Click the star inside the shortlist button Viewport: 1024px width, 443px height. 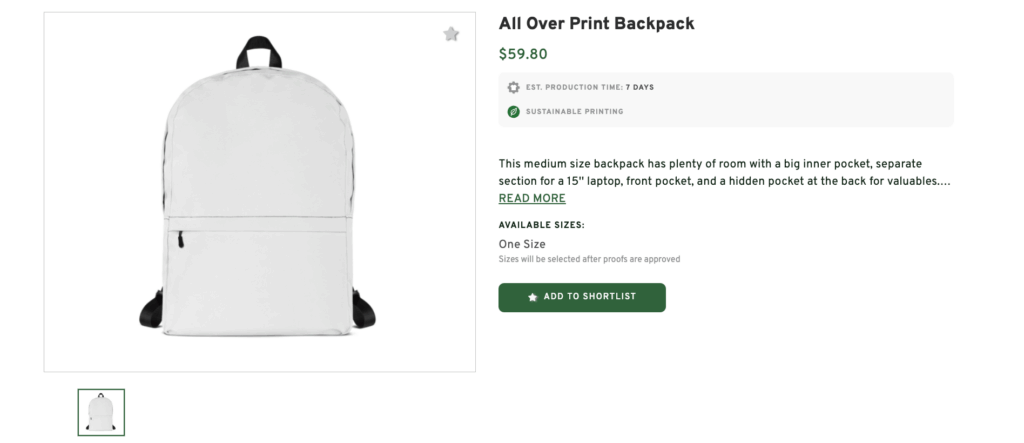(532, 297)
